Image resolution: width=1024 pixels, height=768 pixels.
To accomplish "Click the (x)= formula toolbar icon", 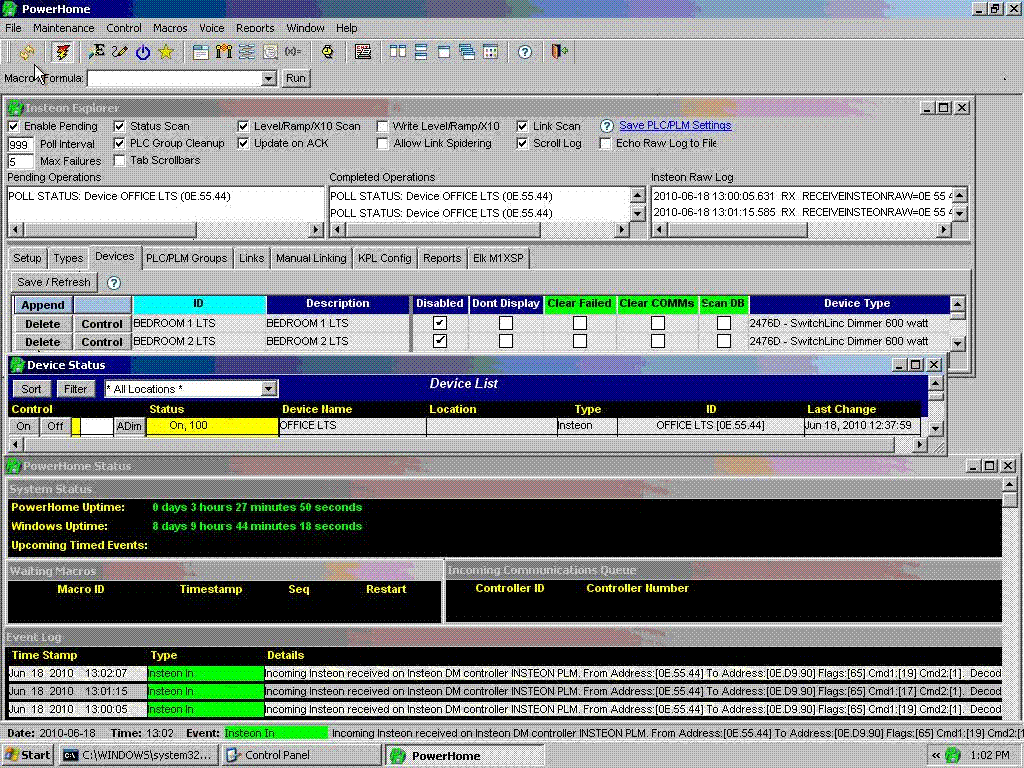I will 293,52.
